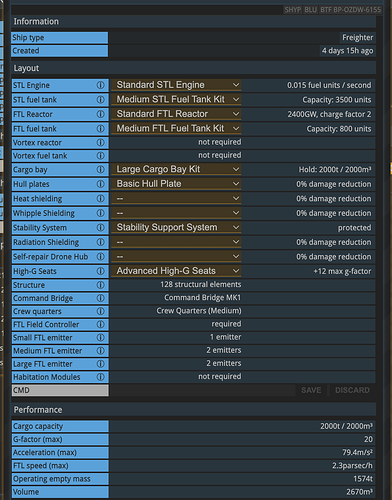Show info for Habitation Modules

tap(100, 377)
